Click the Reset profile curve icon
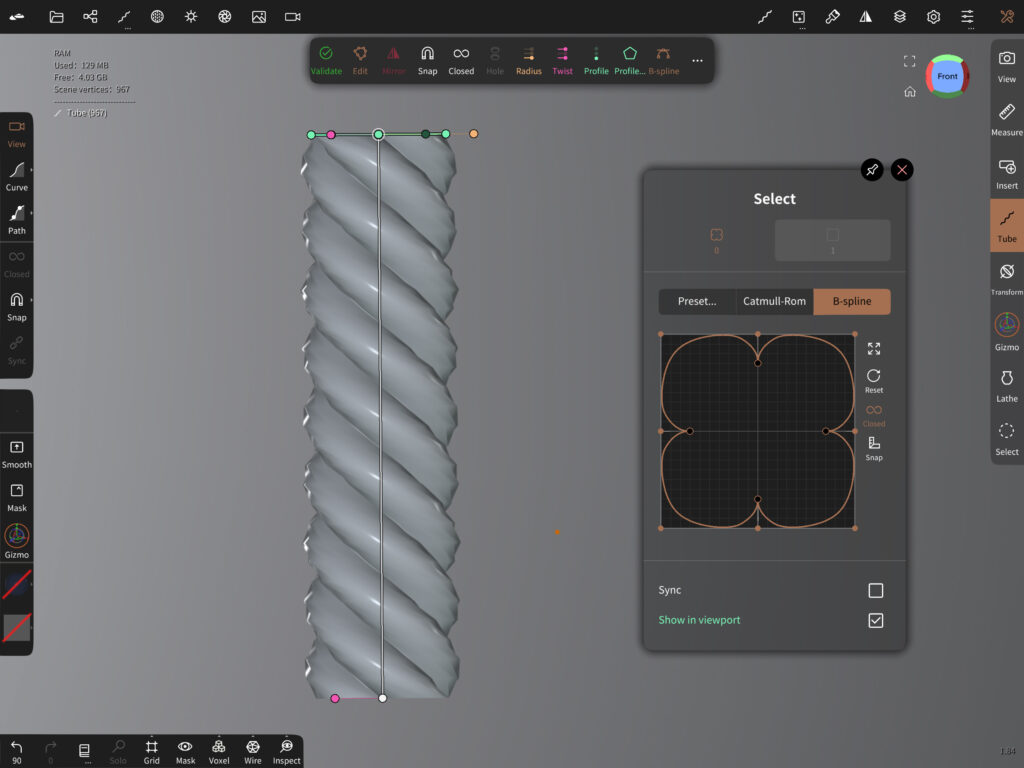 tap(874, 380)
